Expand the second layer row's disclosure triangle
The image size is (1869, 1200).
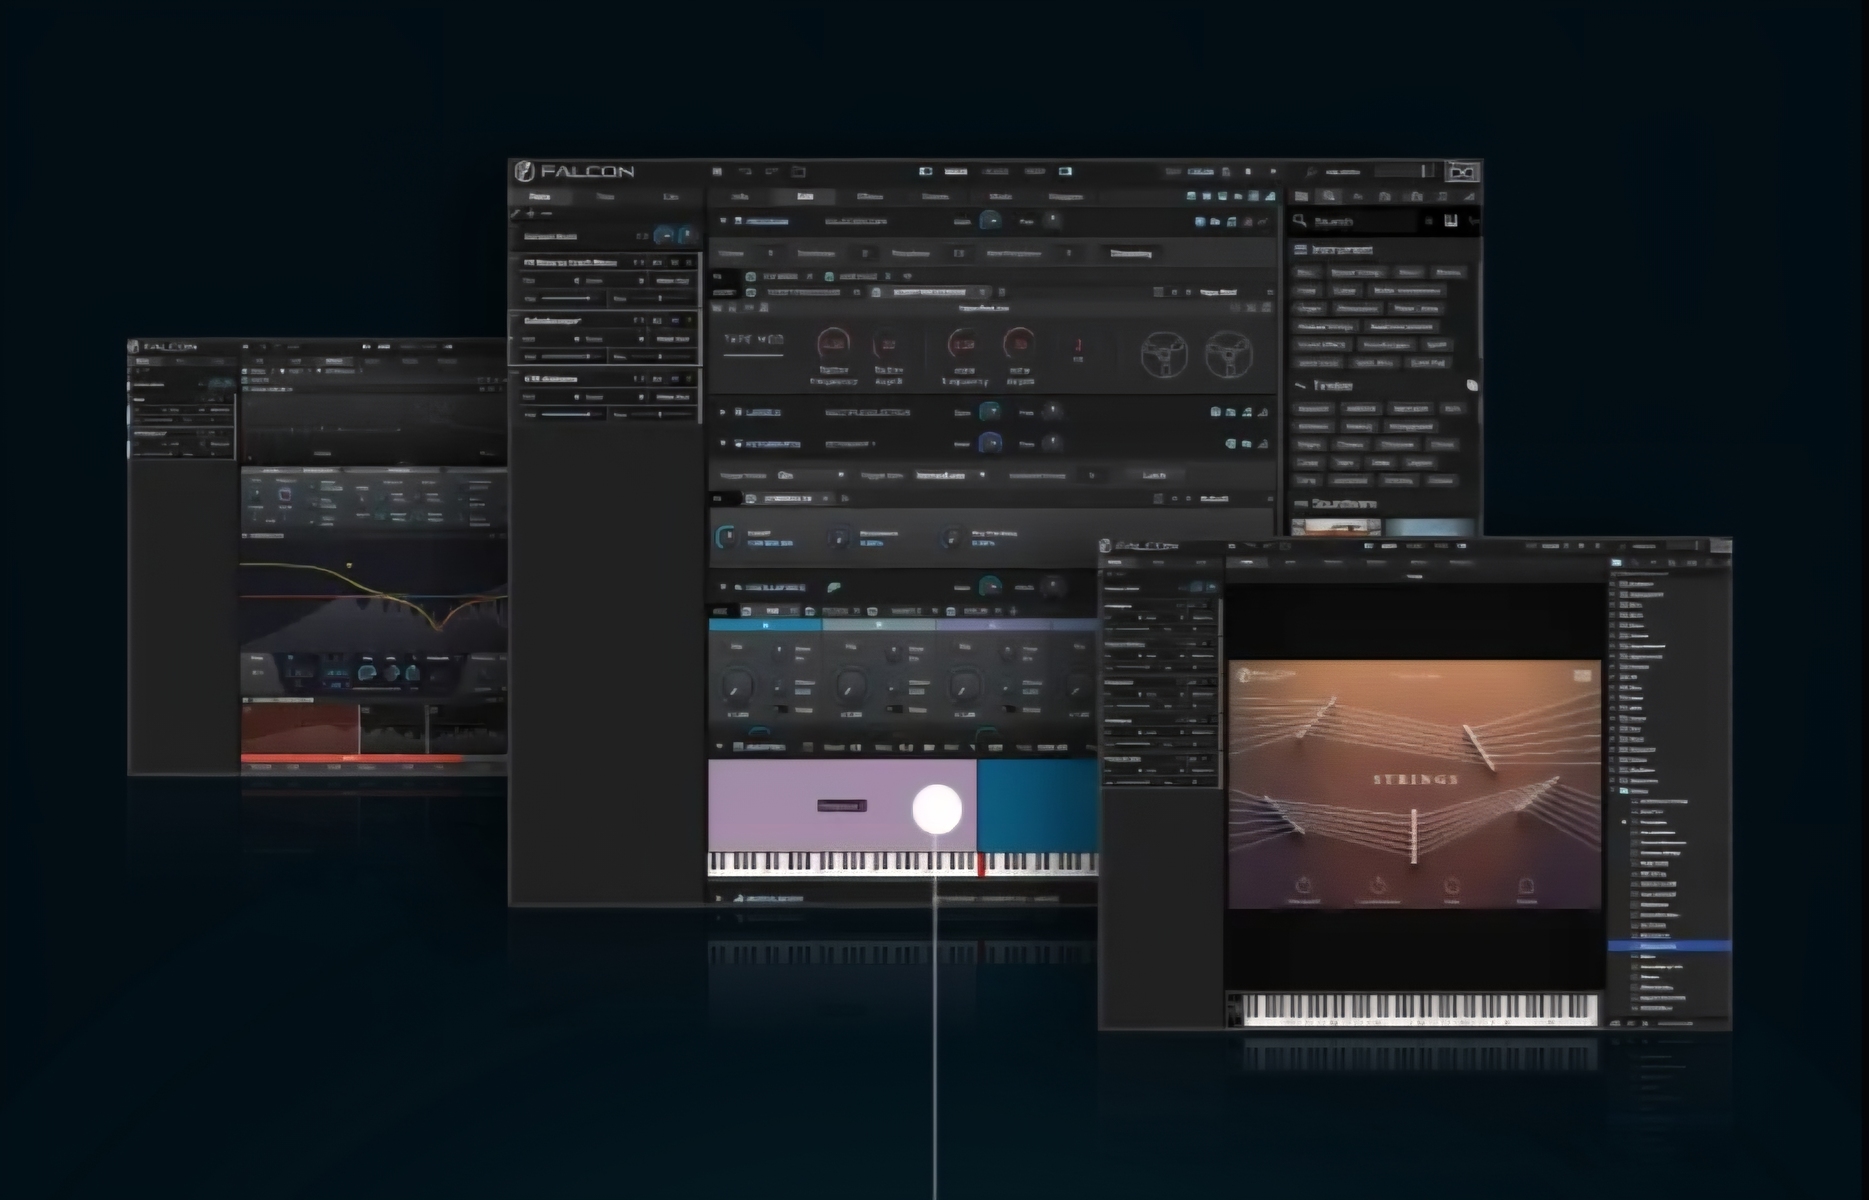(723, 411)
